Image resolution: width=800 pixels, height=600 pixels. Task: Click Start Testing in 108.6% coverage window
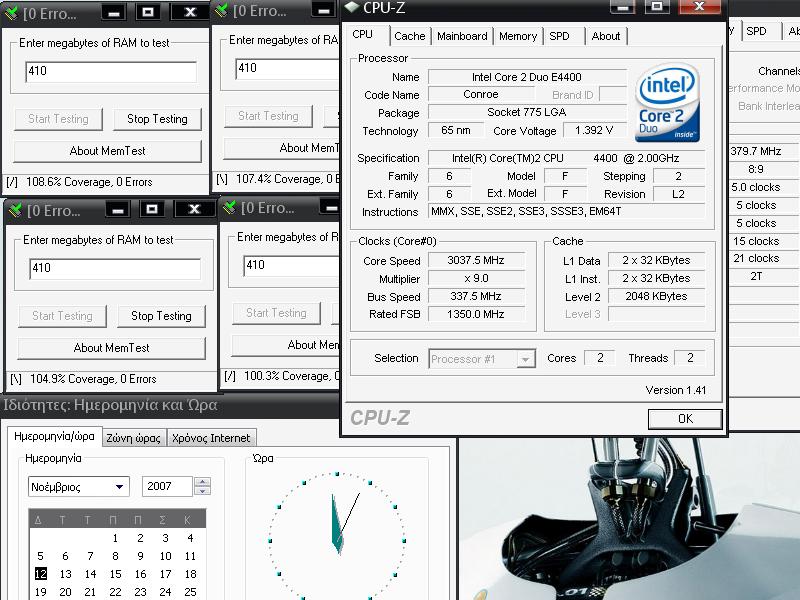tap(58, 119)
